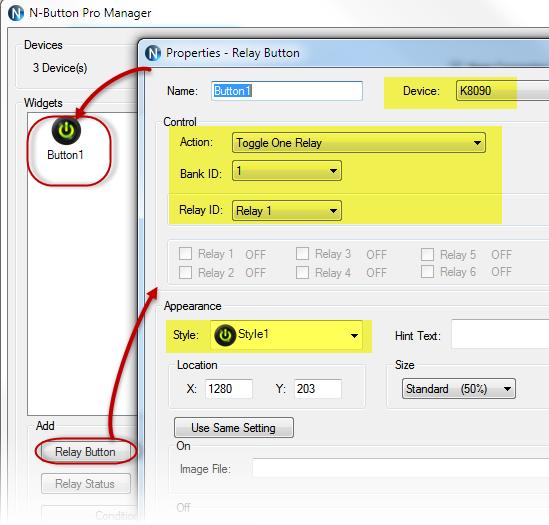Tick the Relay 4 checkbox
549x525 pixels.
pos(302,272)
